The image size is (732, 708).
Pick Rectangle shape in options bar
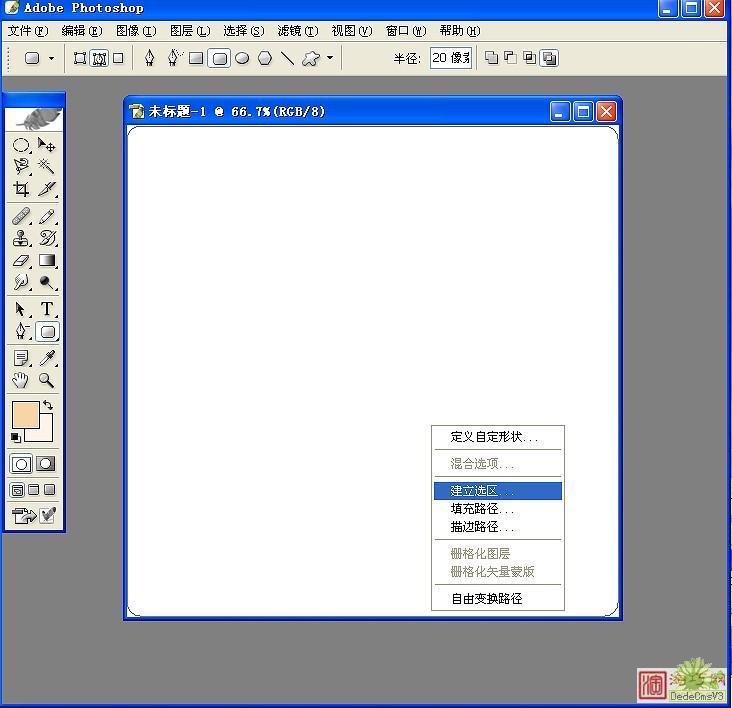(x=196, y=58)
